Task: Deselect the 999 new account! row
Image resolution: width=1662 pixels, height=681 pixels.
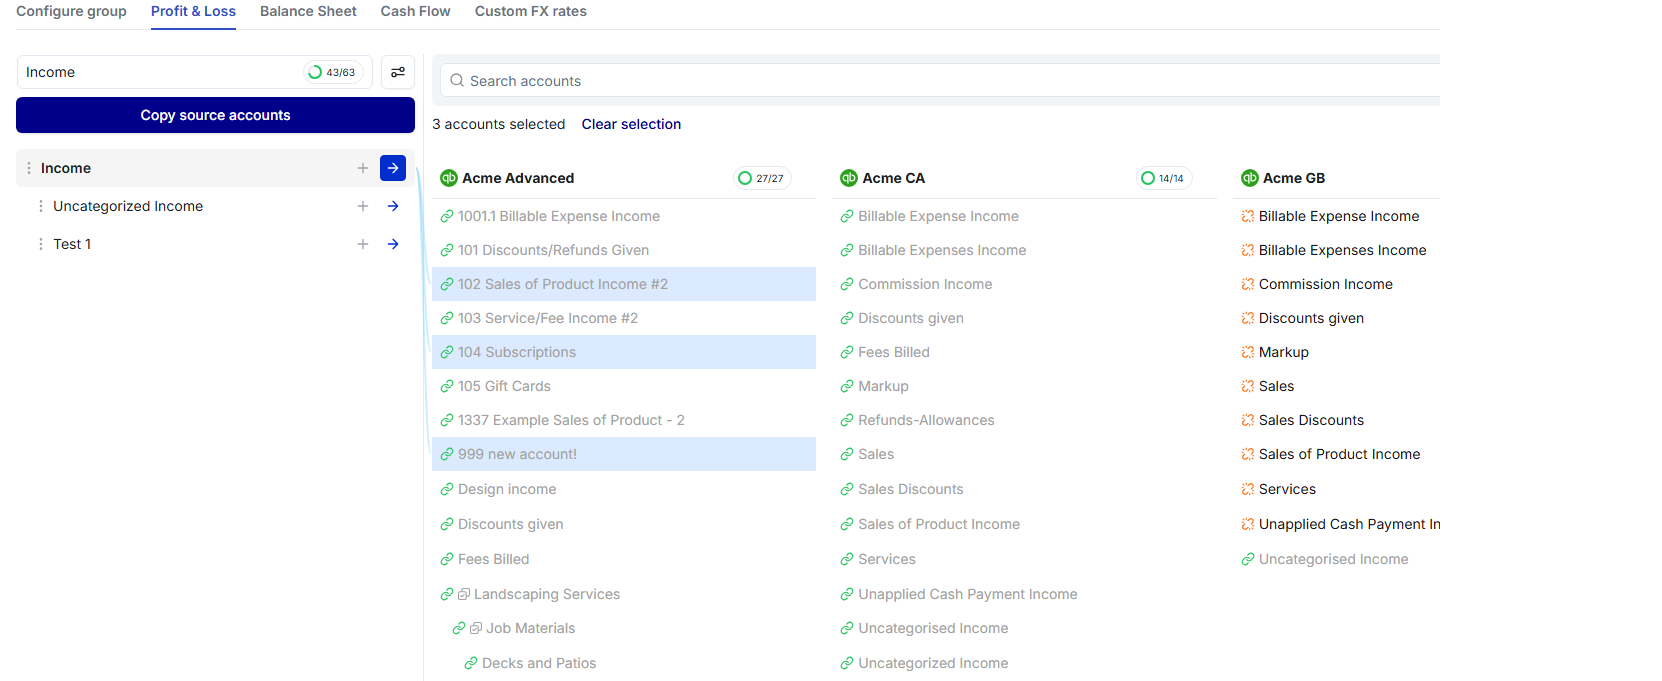Action: tap(624, 454)
